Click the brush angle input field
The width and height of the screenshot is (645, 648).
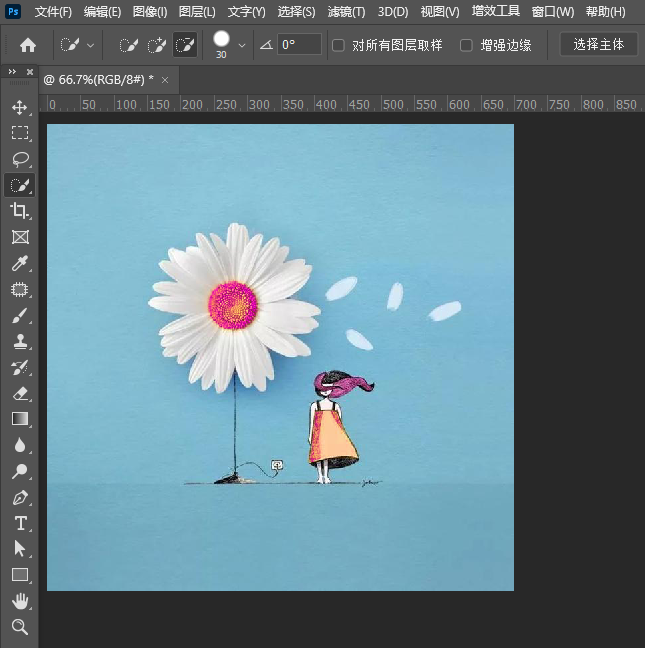(299, 45)
